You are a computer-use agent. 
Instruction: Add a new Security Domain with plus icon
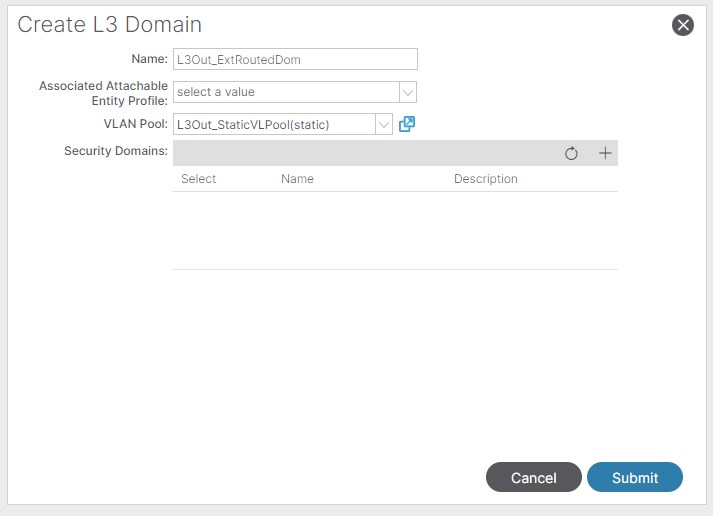[x=604, y=153]
